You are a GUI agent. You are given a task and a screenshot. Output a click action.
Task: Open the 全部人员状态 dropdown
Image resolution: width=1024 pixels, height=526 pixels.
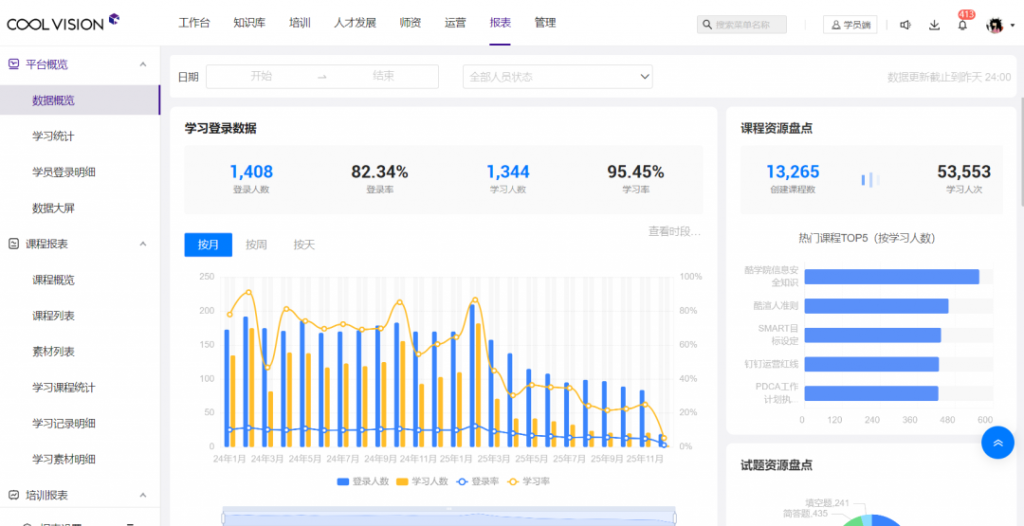coord(557,77)
